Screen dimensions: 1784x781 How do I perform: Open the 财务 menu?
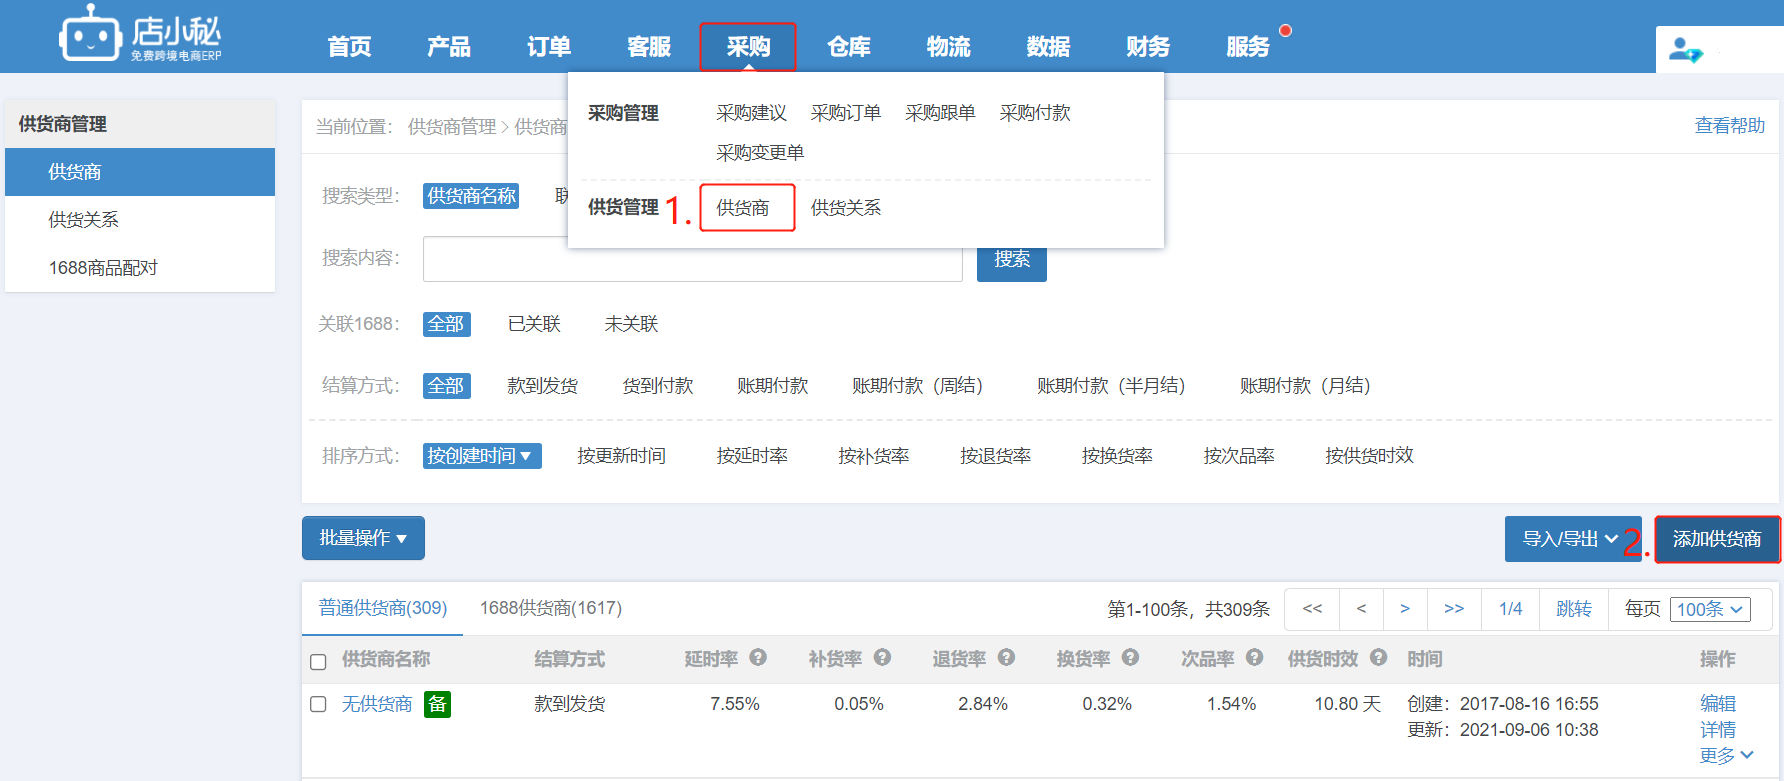(x=1148, y=47)
